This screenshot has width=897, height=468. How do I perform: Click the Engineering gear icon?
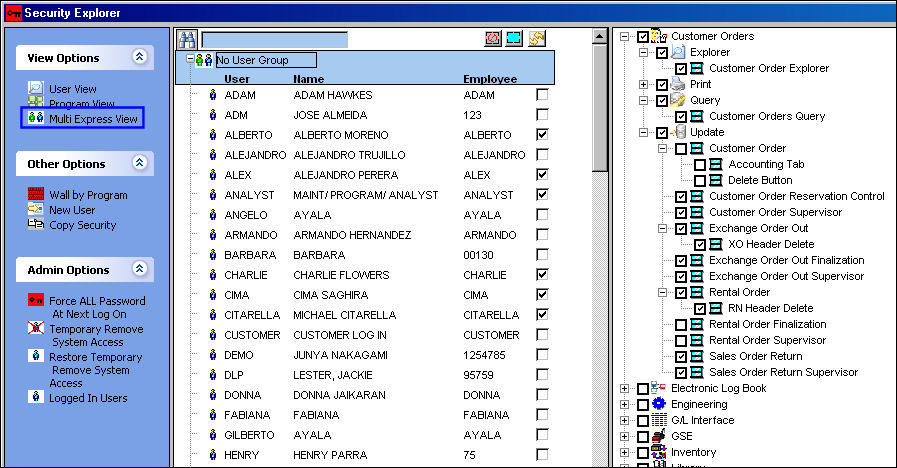(x=659, y=404)
